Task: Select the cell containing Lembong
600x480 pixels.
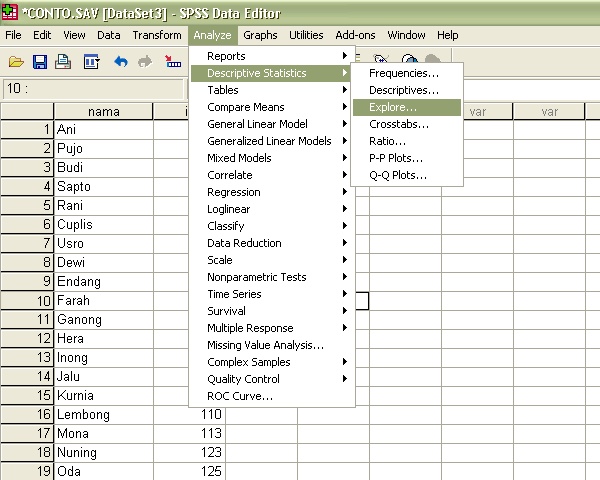Action: tap(104, 415)
